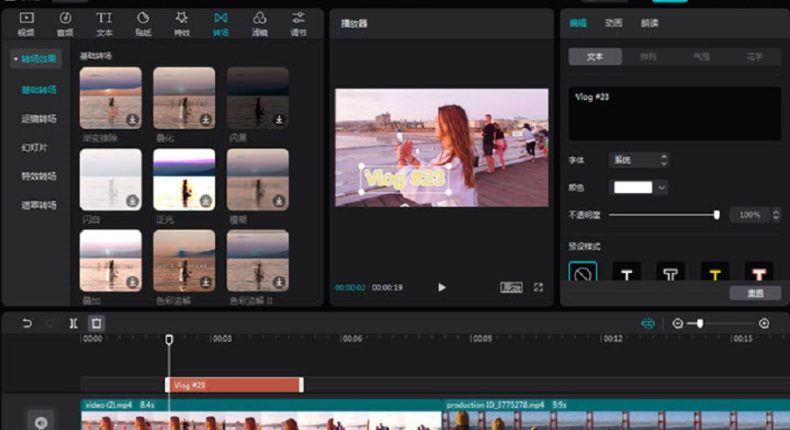
Task: Click the white text color swatch
Action: 633,188
